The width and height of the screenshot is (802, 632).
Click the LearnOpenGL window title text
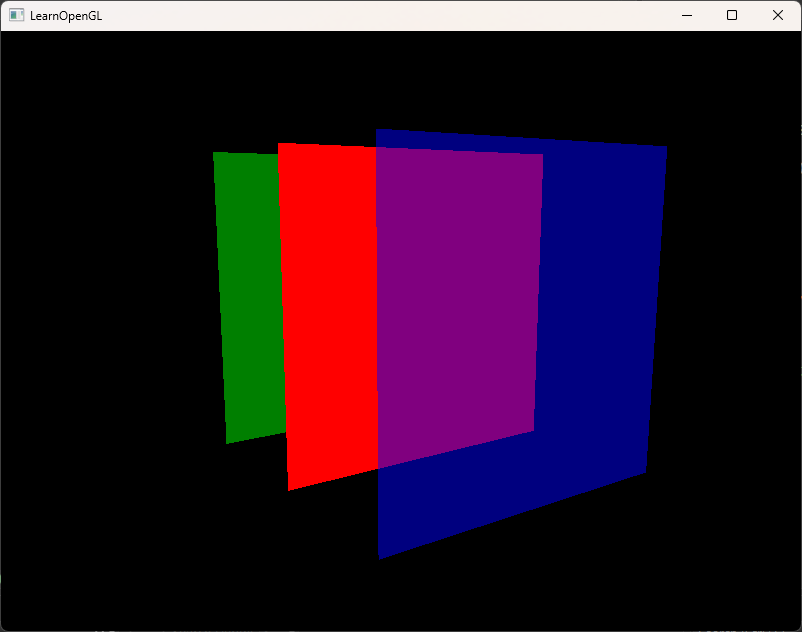point(65,16)
